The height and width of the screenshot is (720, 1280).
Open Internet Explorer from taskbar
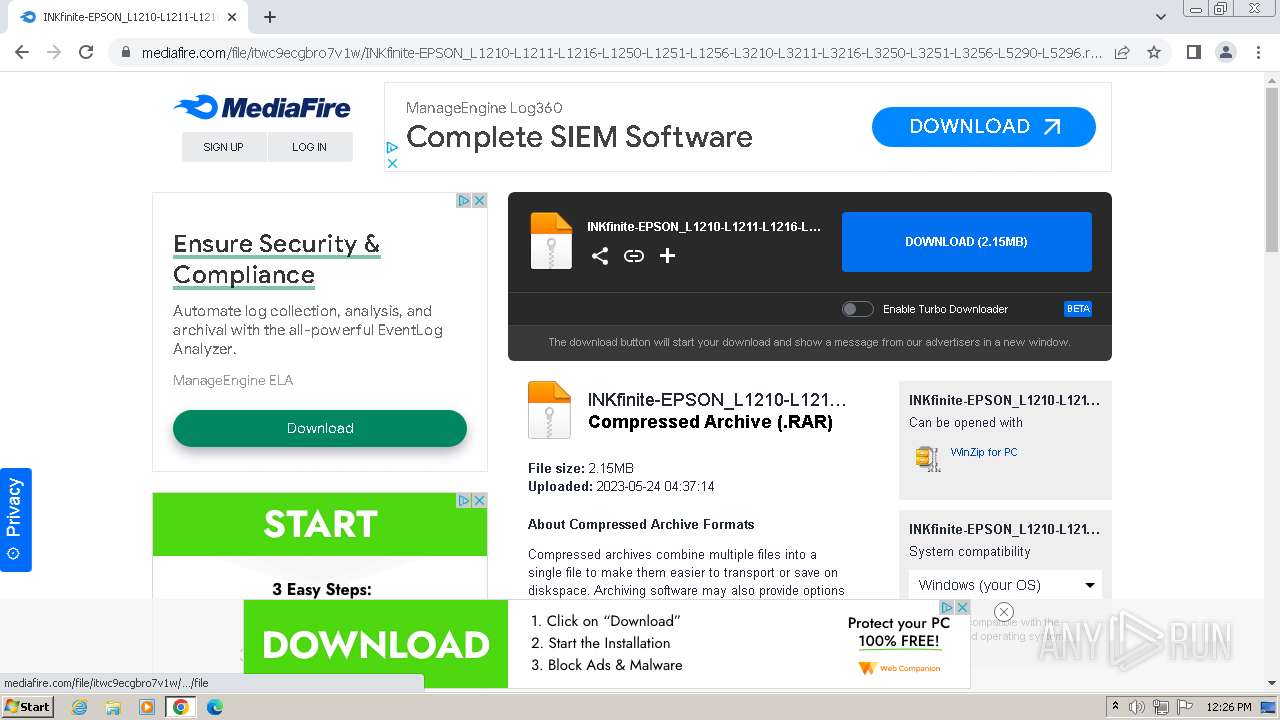(80, 707)
